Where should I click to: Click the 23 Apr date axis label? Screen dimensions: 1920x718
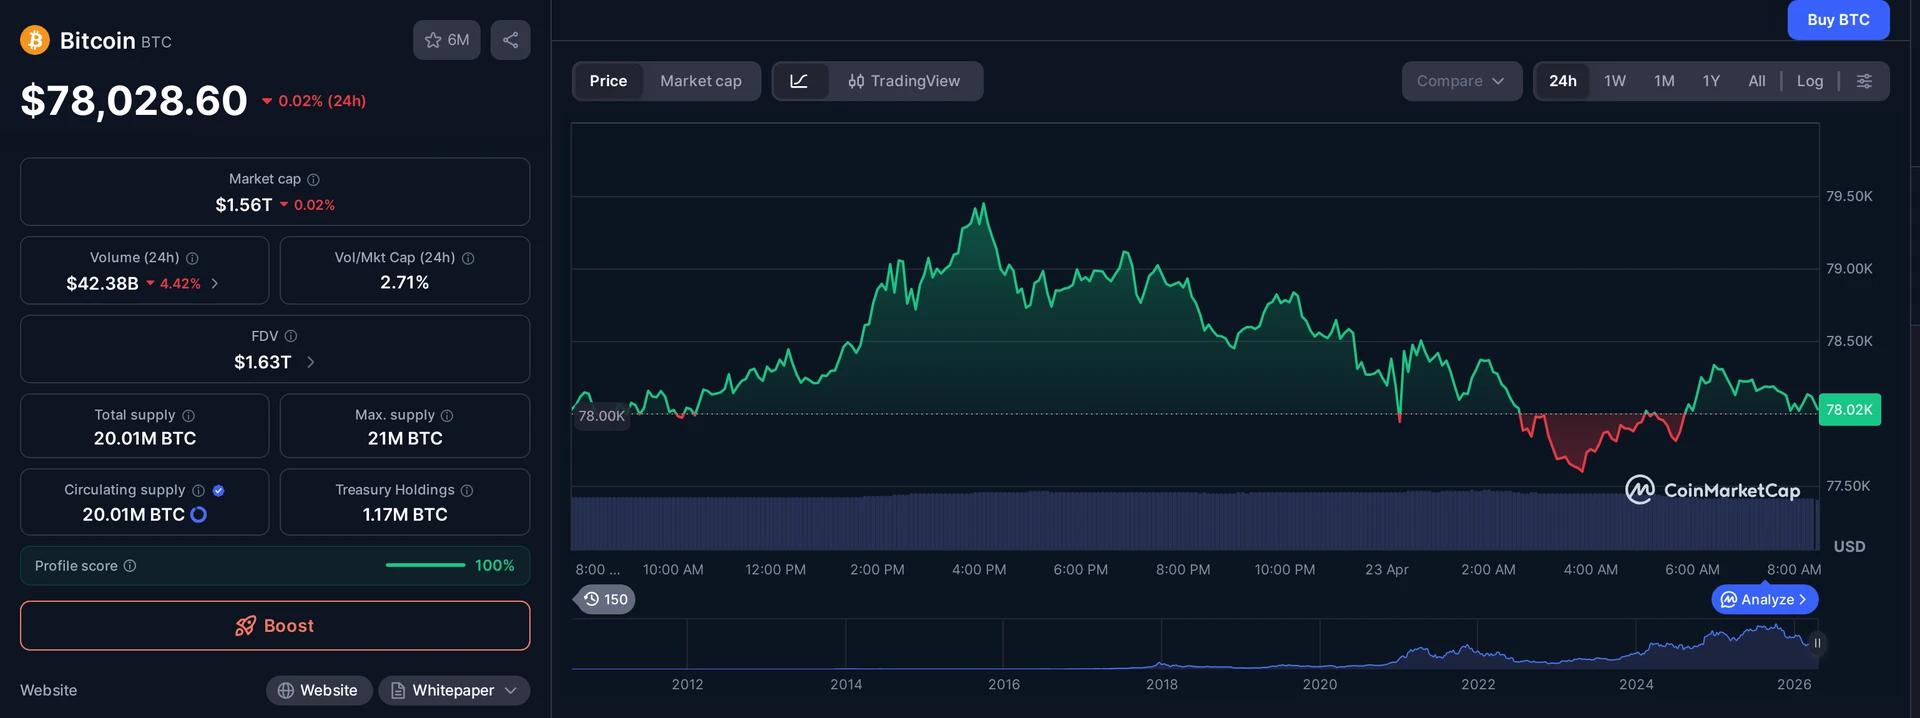tap(1387, 570)
